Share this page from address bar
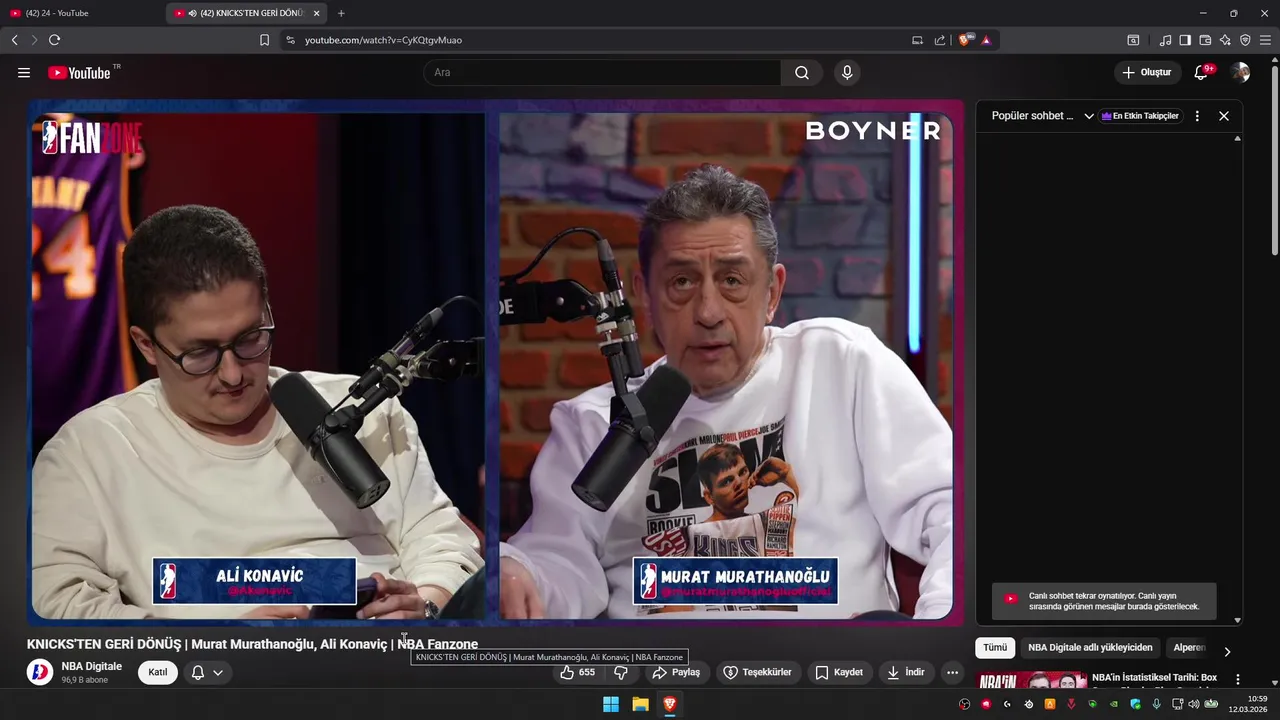Viewport: 1280px width, 720px height. [940, 40]
